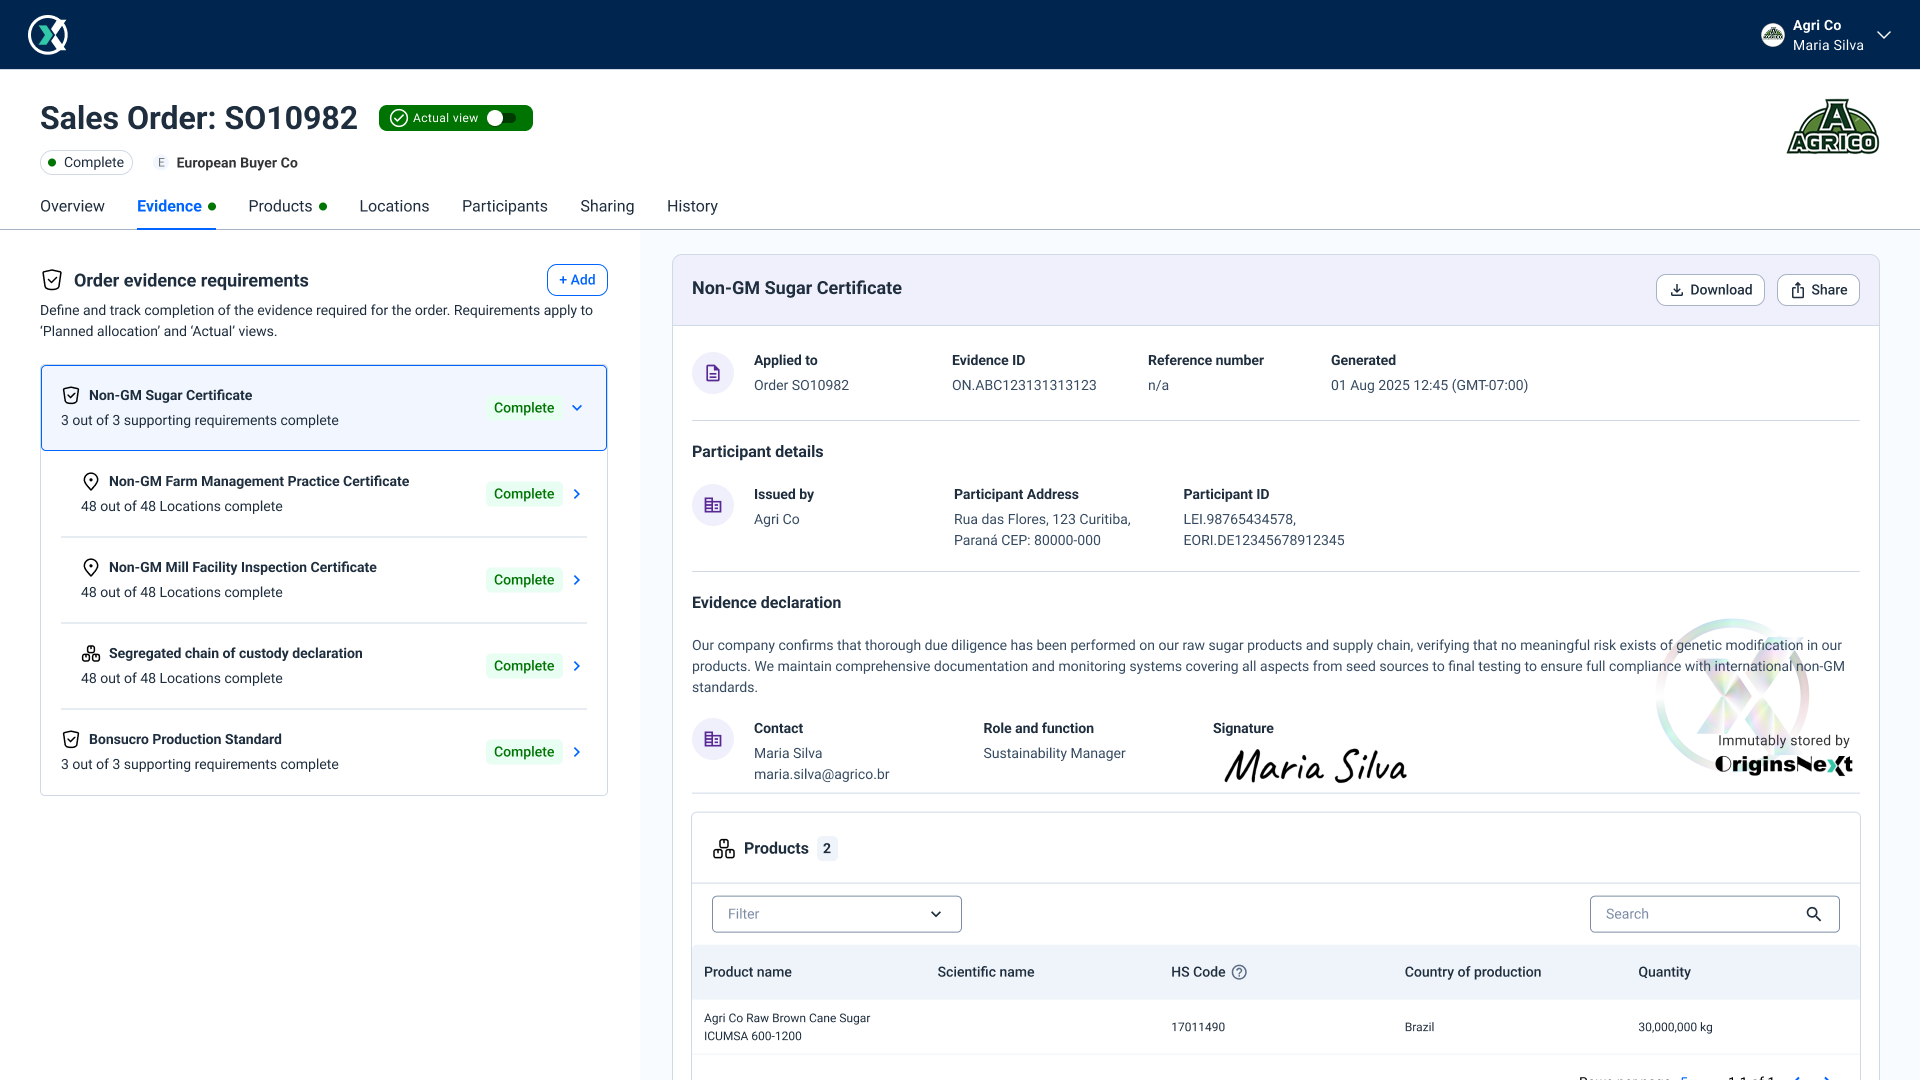
Task: Click the Products boxes icon heading
Action: (x=724, y=849)
